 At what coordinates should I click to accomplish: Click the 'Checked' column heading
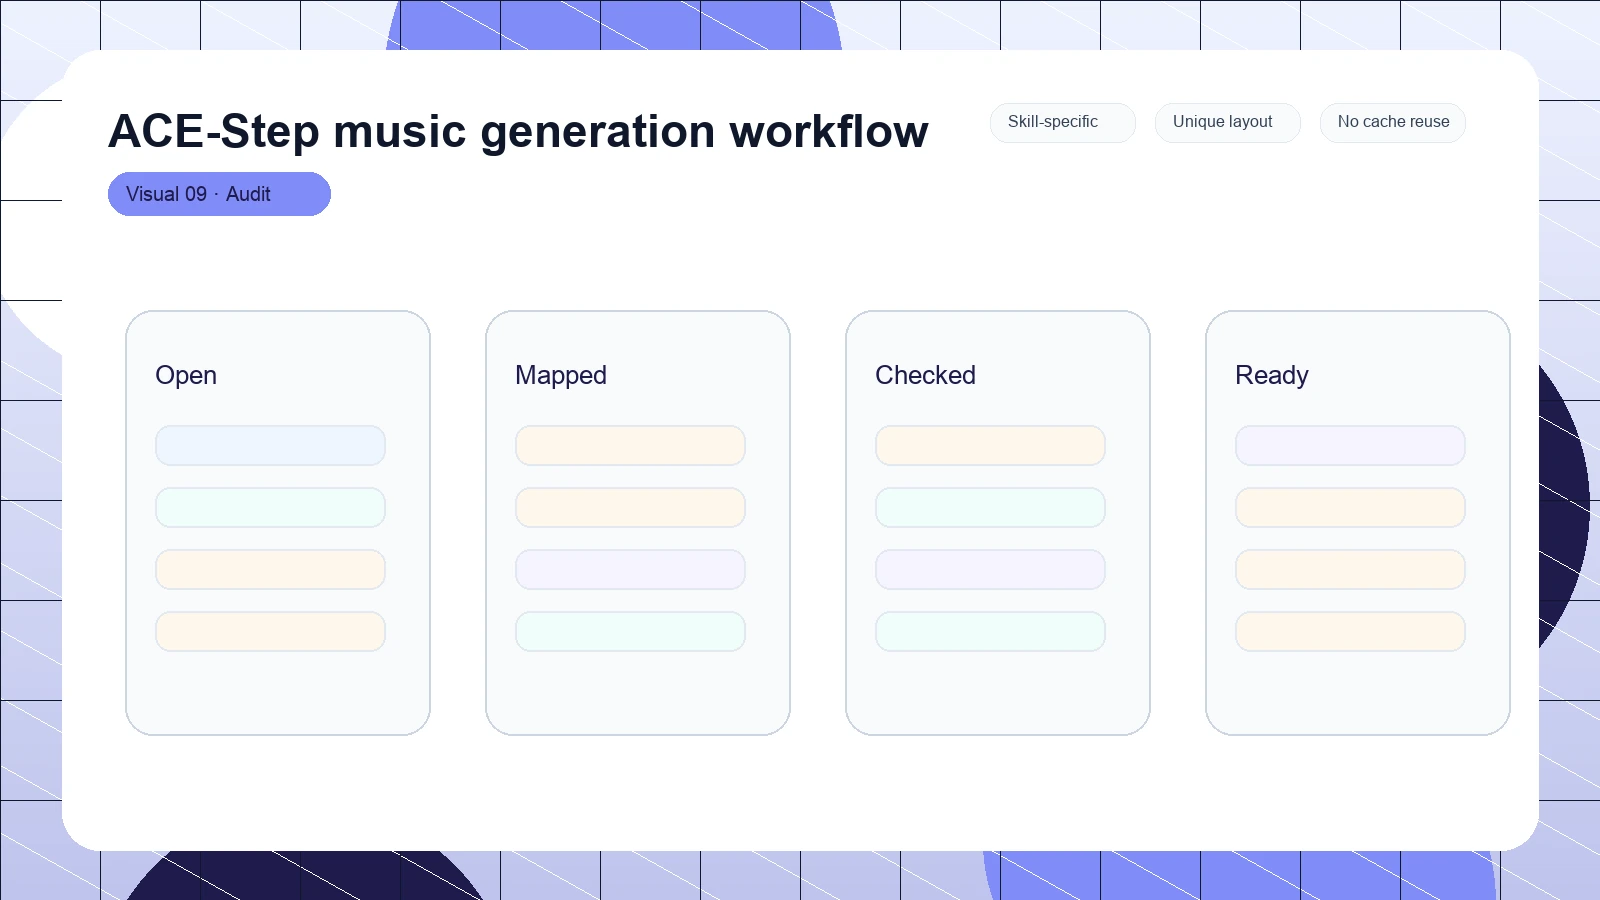(925, 375)
